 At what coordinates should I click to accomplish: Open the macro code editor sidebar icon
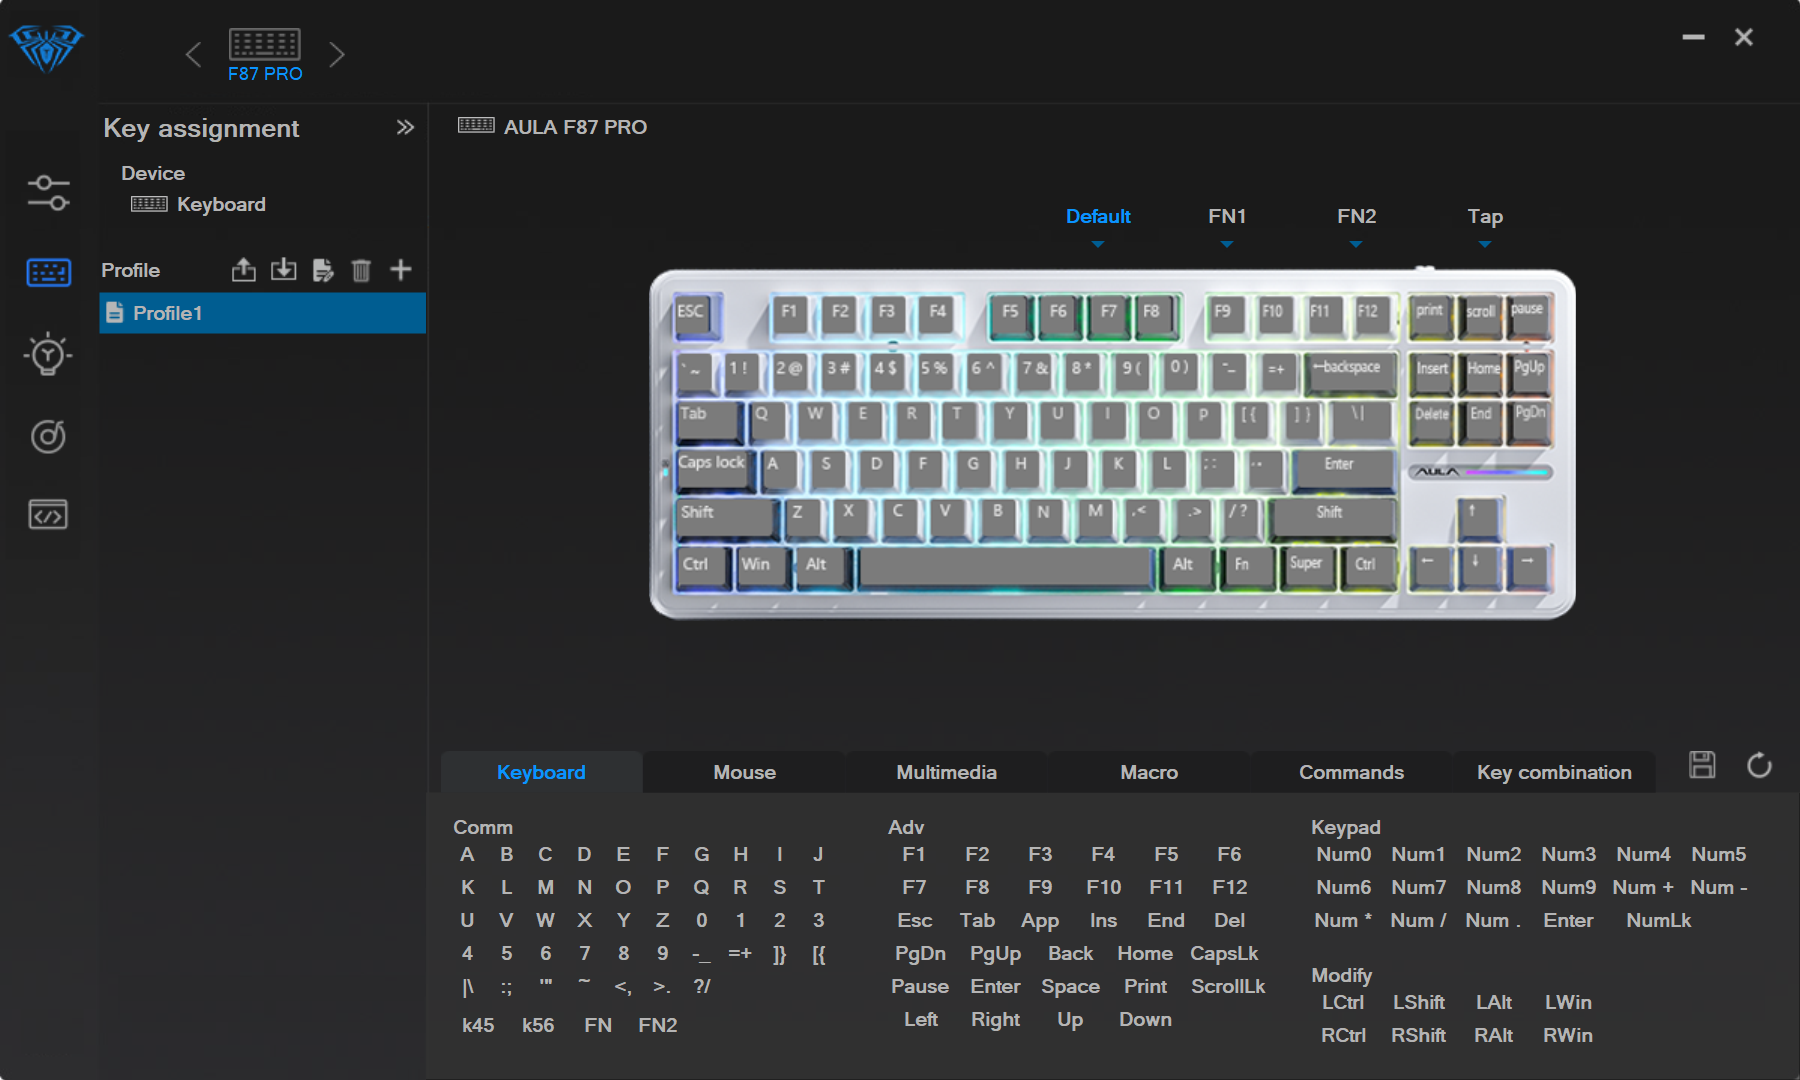48,515
